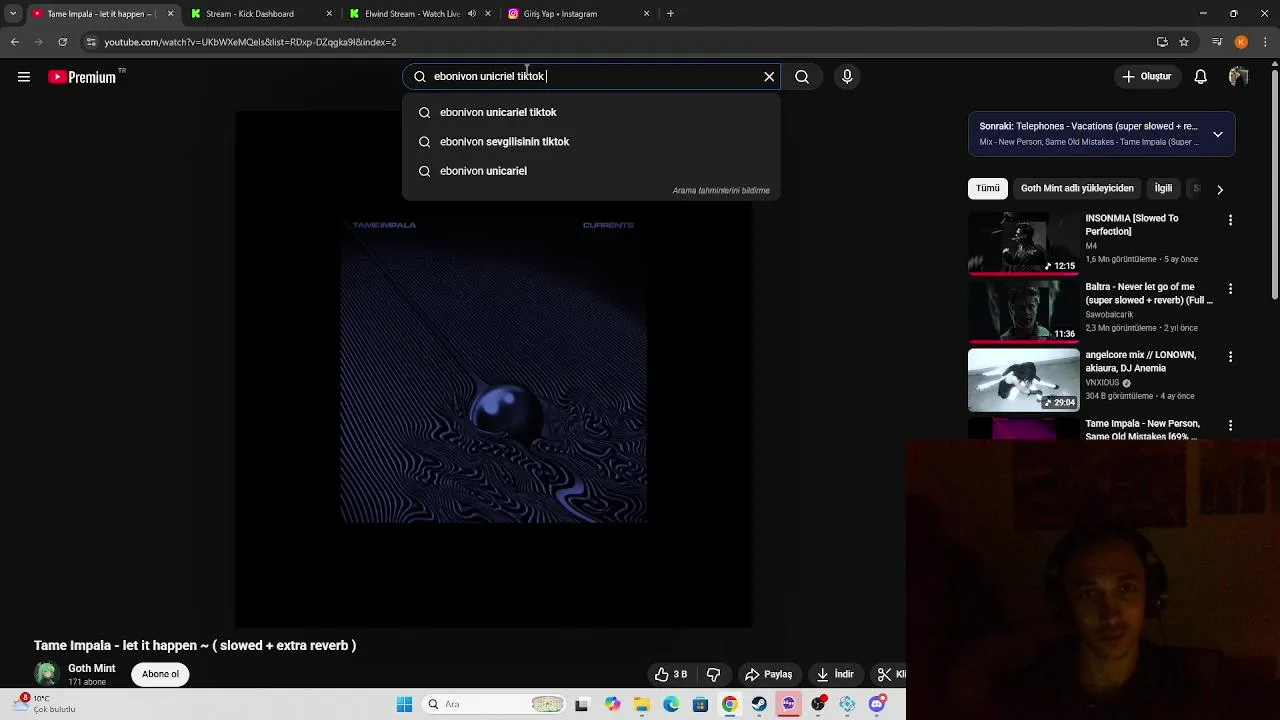Open File Explorer from the taskbar

pos(642,704)
